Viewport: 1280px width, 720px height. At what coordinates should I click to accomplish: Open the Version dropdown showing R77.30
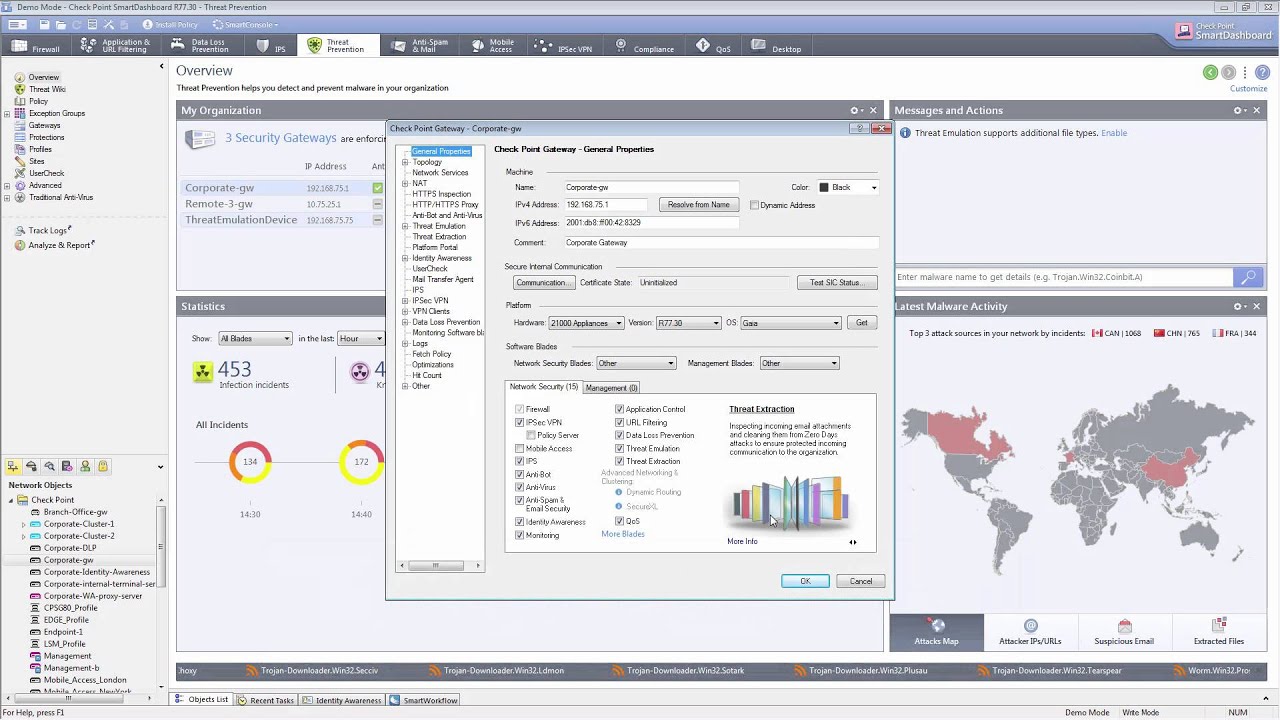click(x=688, y=323)
